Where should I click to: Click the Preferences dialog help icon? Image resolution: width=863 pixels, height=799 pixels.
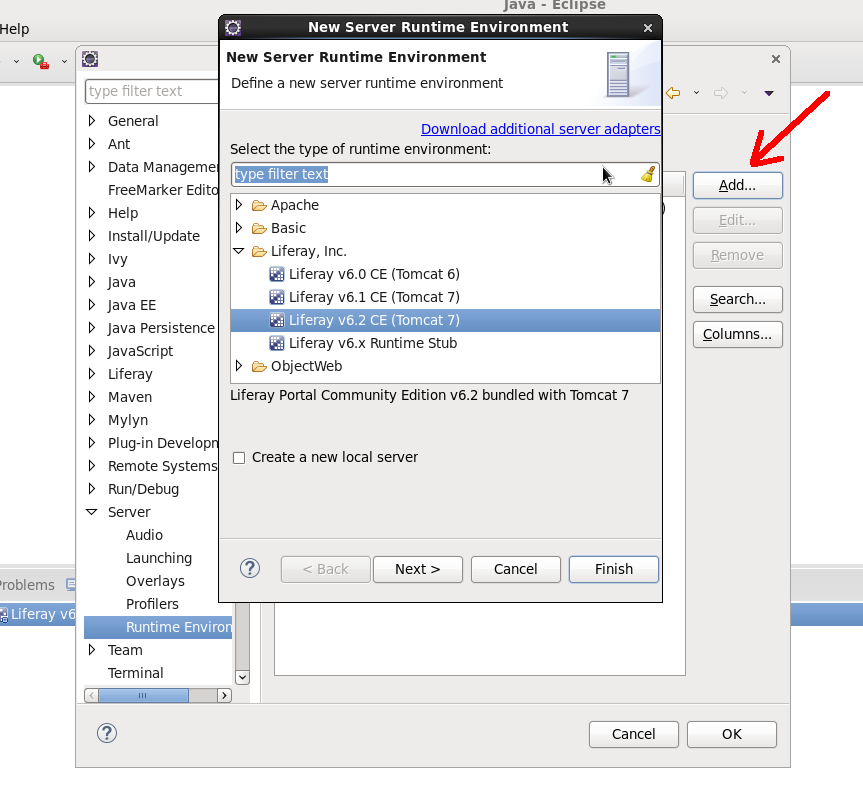[107, 733]
